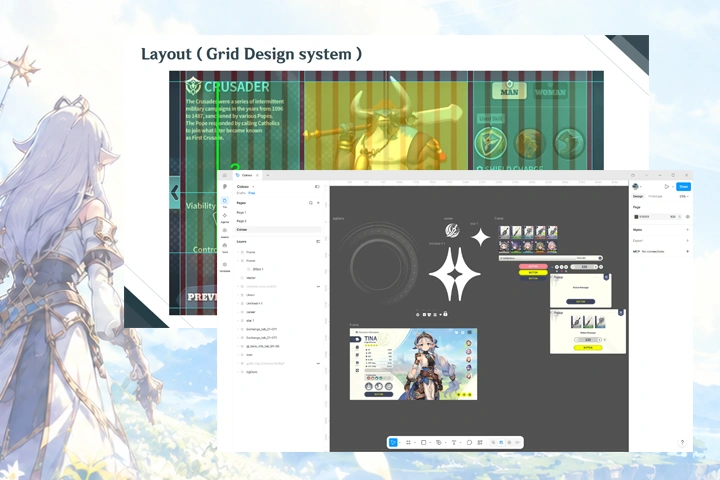Switch to Design mode in bottom toolbar
The height and width of the screenshot is (480, 720).
coord(501,442)
